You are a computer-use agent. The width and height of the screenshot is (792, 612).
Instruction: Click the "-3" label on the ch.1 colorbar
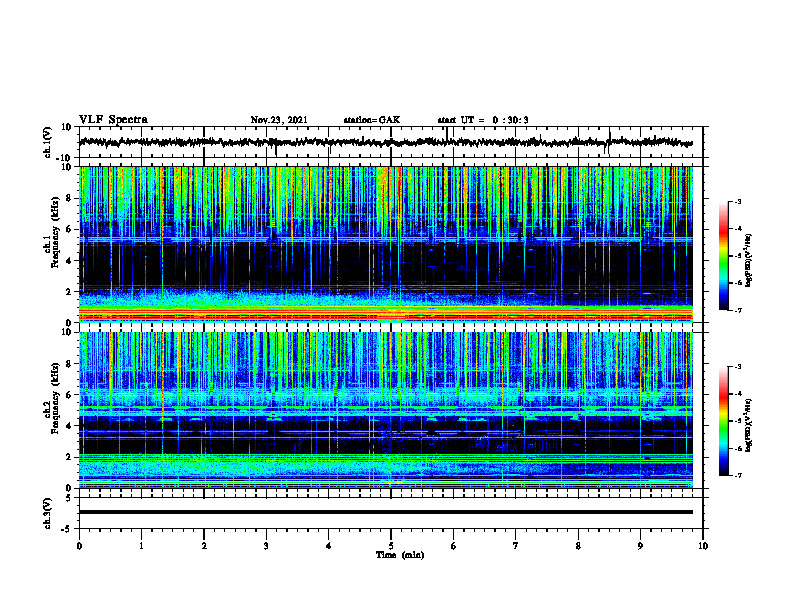tap(737, 201)
